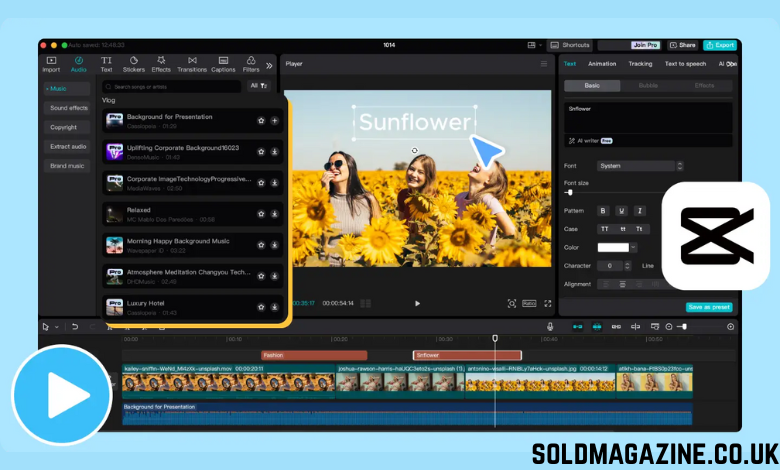Favorite Background for Presentation track
The image size is (780, 470).
click(261, 121)
